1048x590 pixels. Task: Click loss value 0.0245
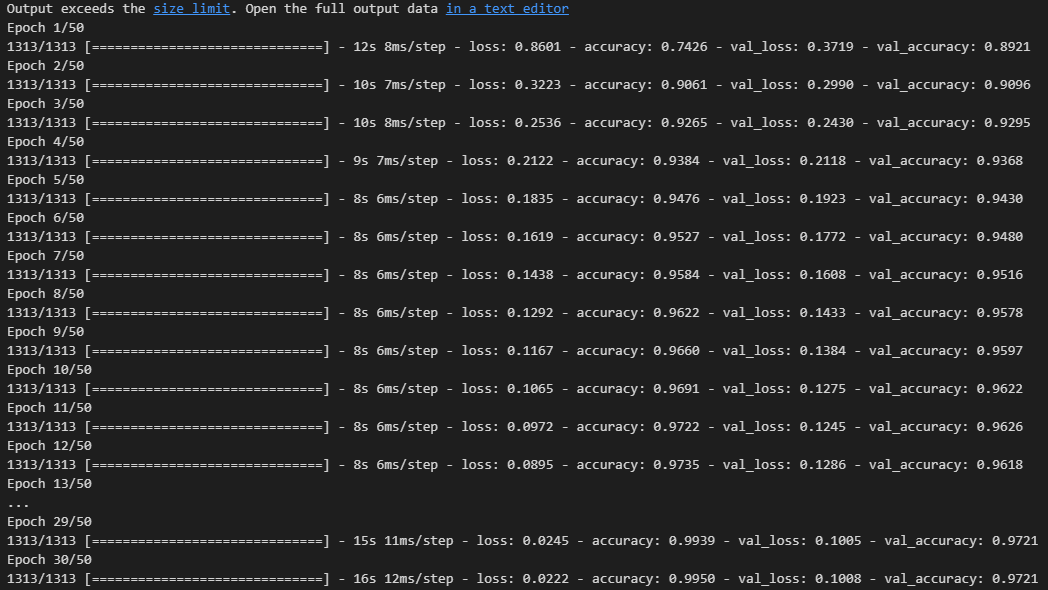546,541
